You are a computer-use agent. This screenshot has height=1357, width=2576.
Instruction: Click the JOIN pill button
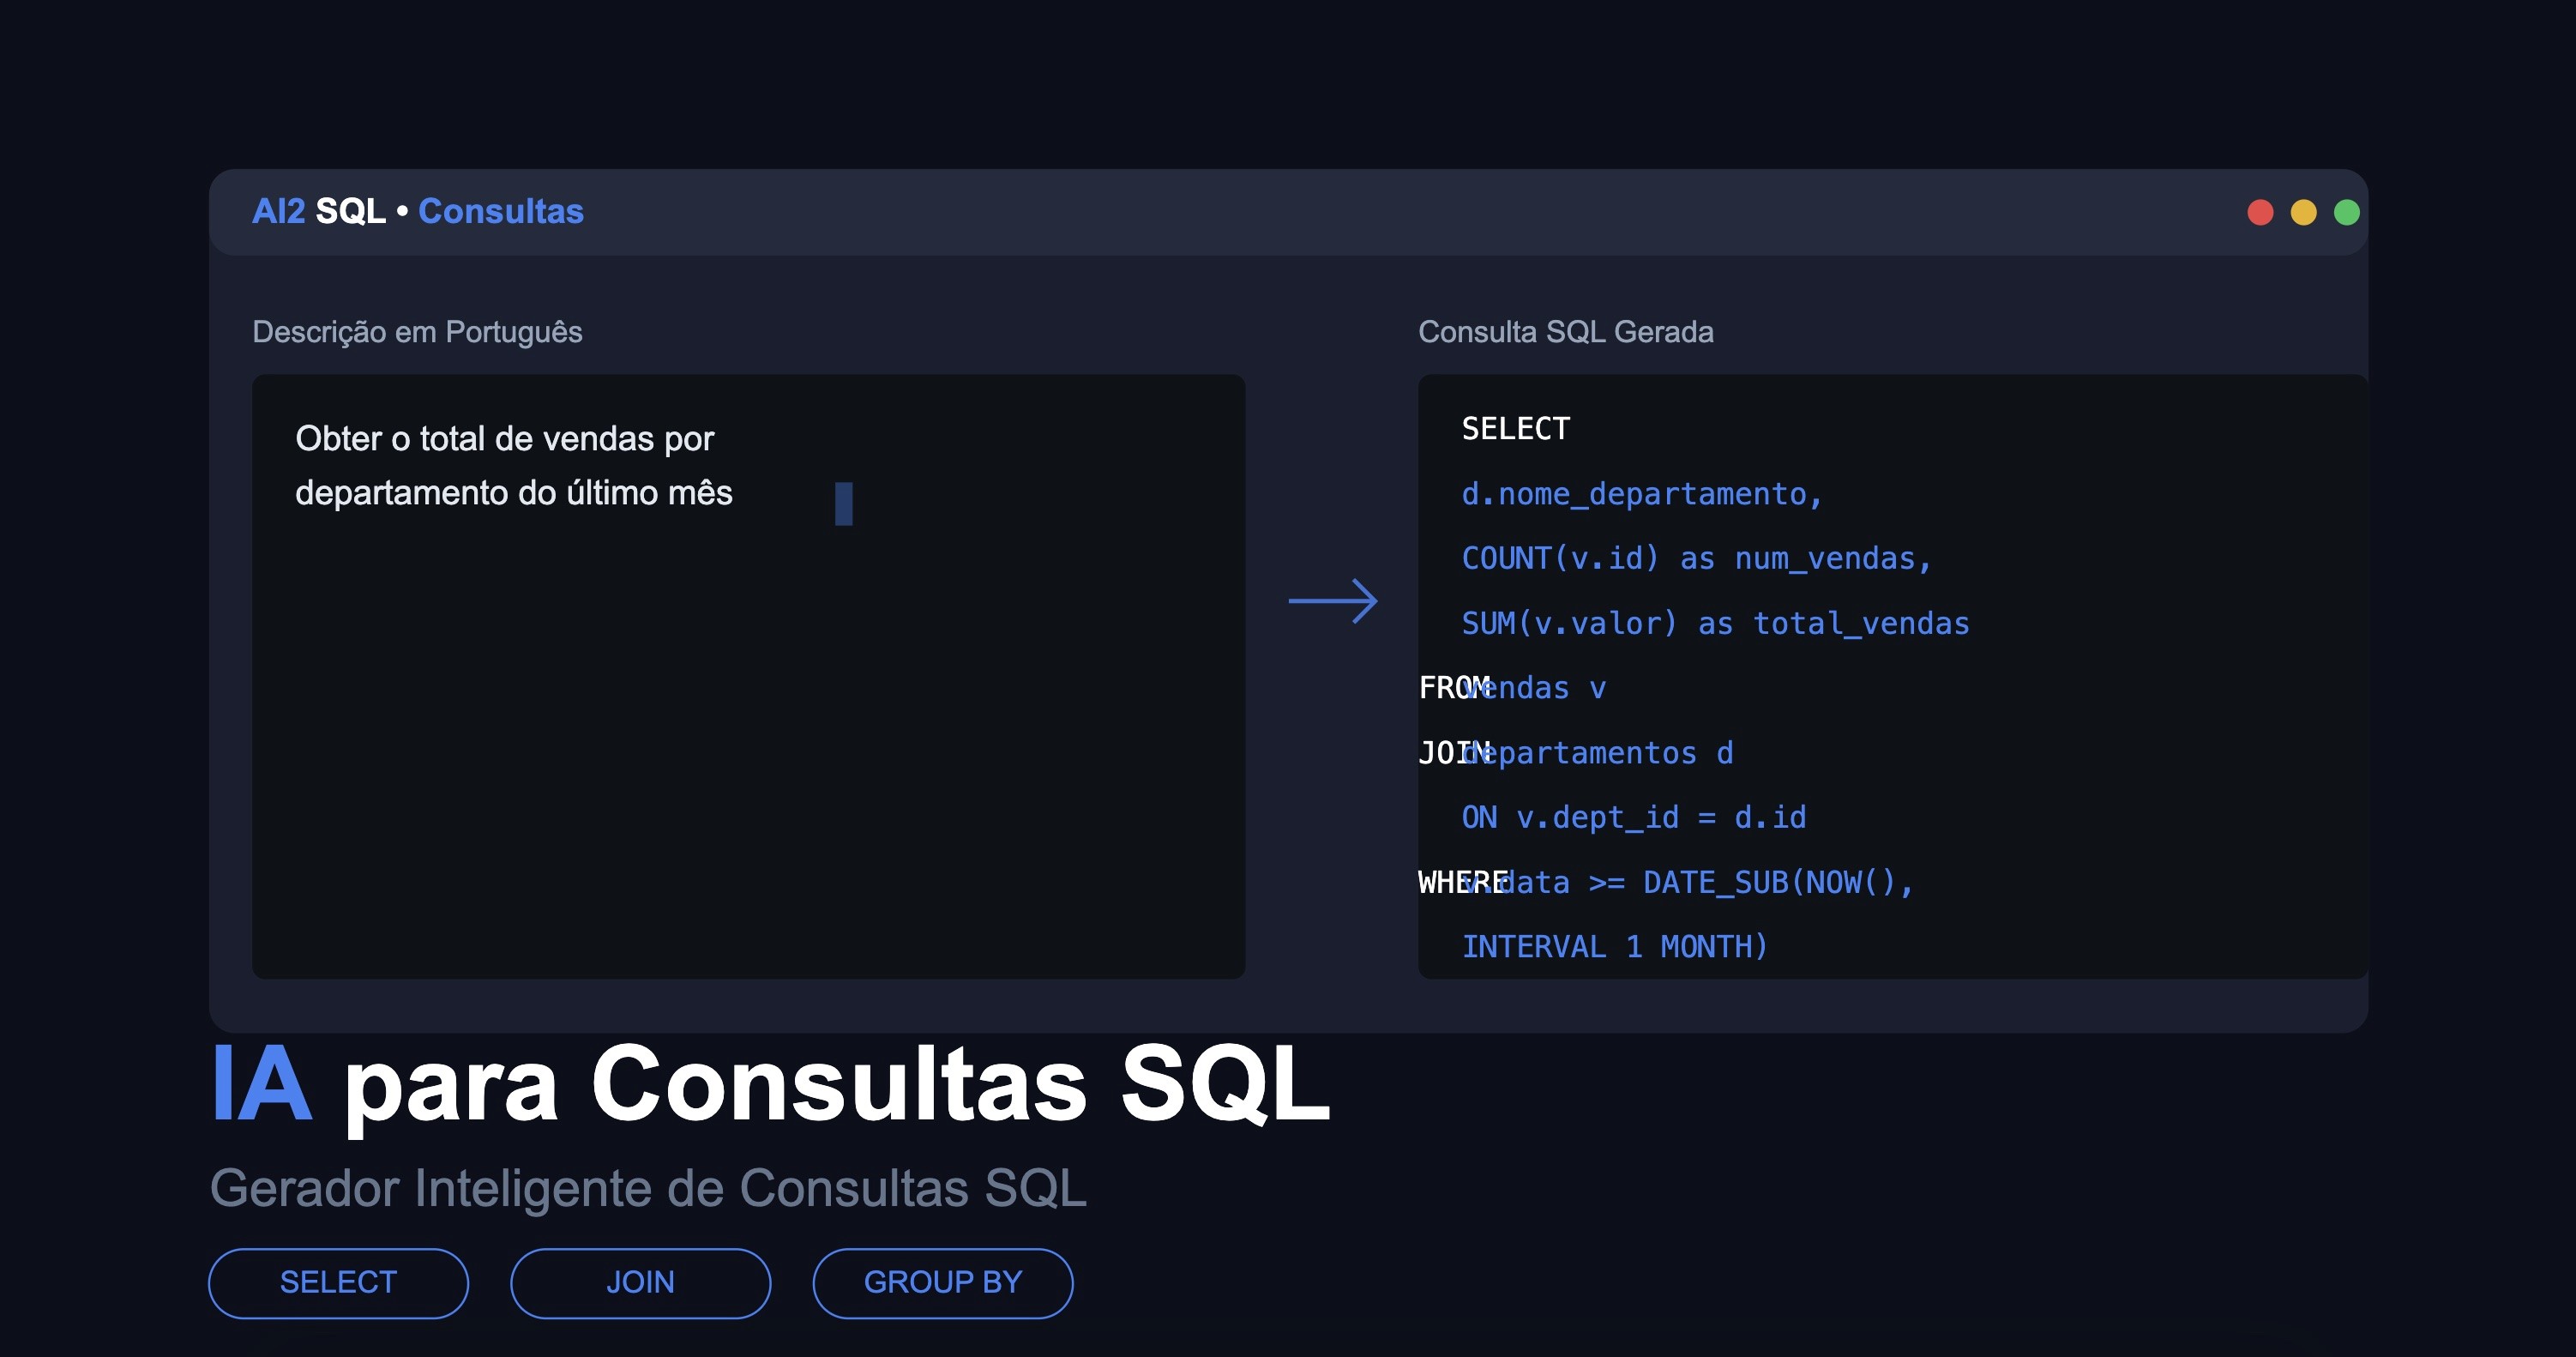coord(640,1283)
